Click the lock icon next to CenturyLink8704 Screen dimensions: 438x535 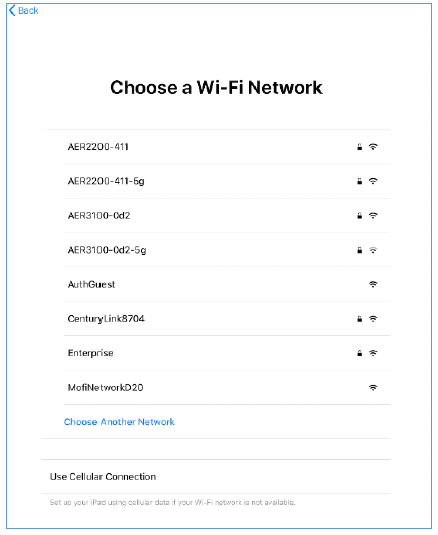click(359, 319)
